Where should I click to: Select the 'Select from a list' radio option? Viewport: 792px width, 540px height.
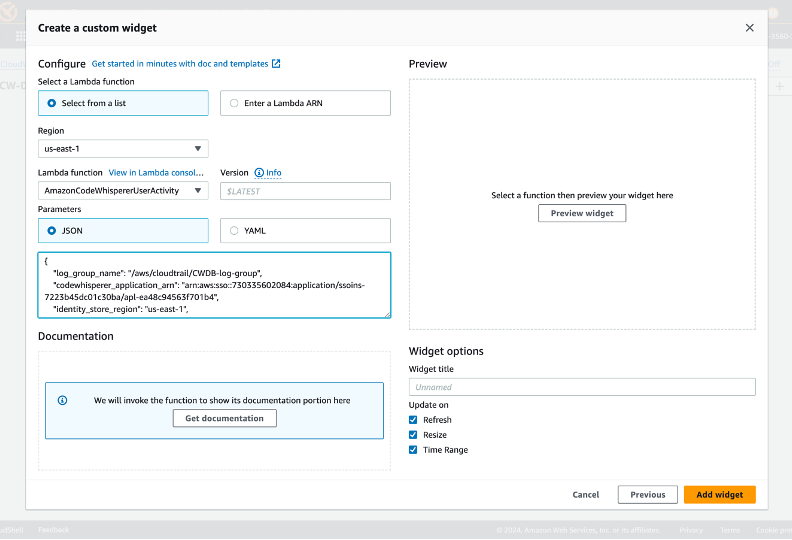[51, 103]
